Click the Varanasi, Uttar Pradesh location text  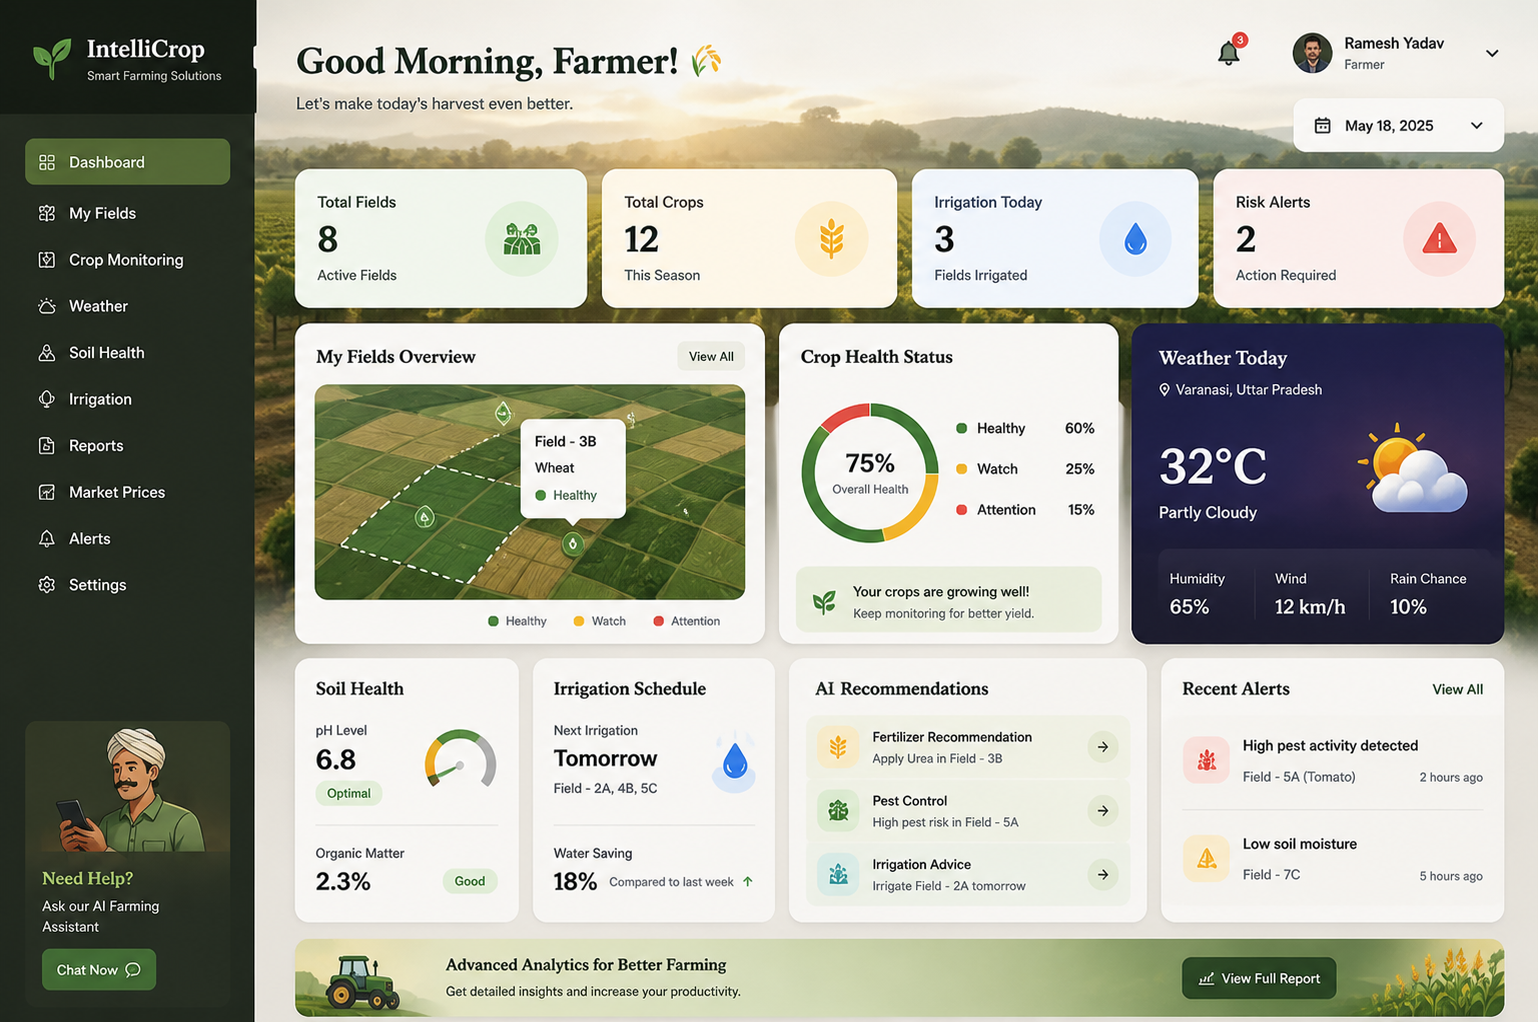point(1248,390)
